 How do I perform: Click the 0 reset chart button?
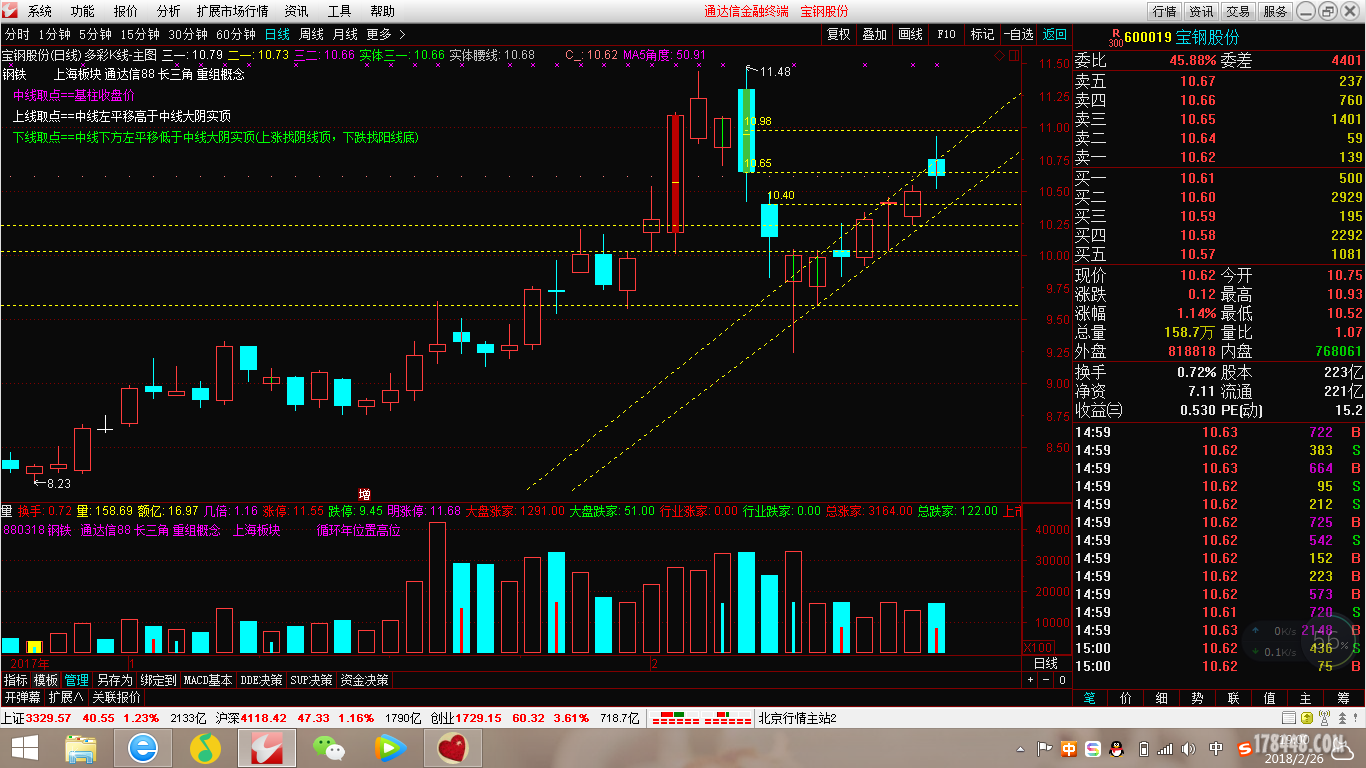click(1061, 680)
